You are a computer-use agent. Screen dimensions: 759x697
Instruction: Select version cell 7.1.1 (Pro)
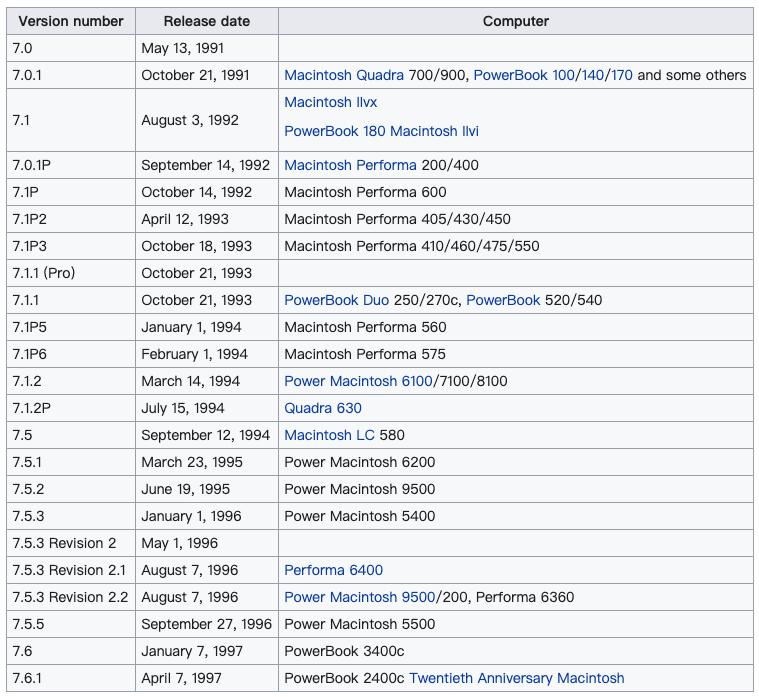click(x=71, y=273)
